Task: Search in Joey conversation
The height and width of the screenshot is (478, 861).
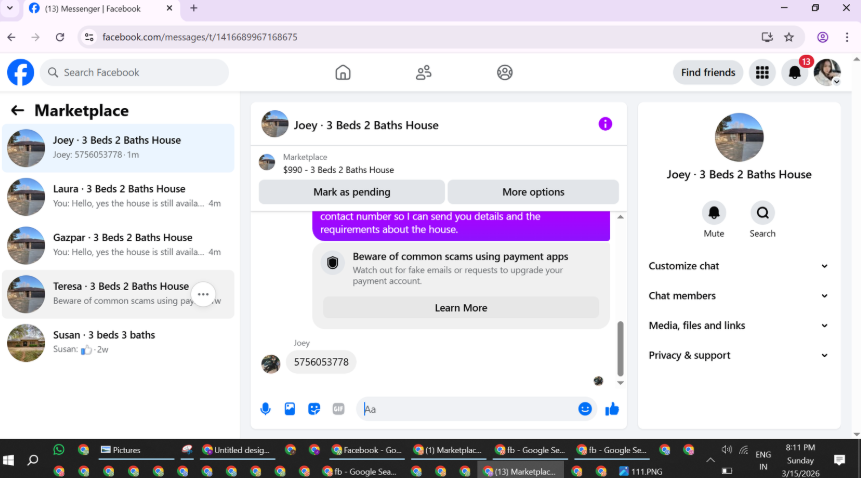Action: pyautogui.click(x=762, y=213)
